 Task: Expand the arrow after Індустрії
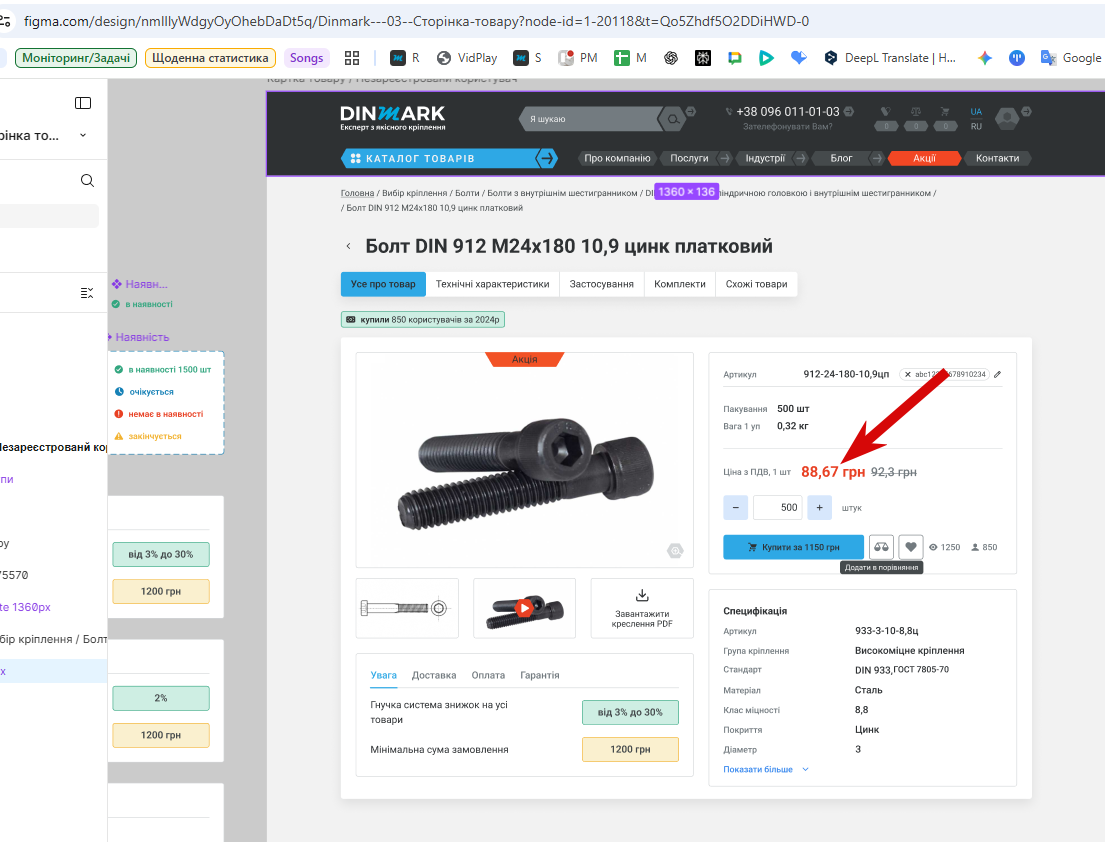coord(801,159)
